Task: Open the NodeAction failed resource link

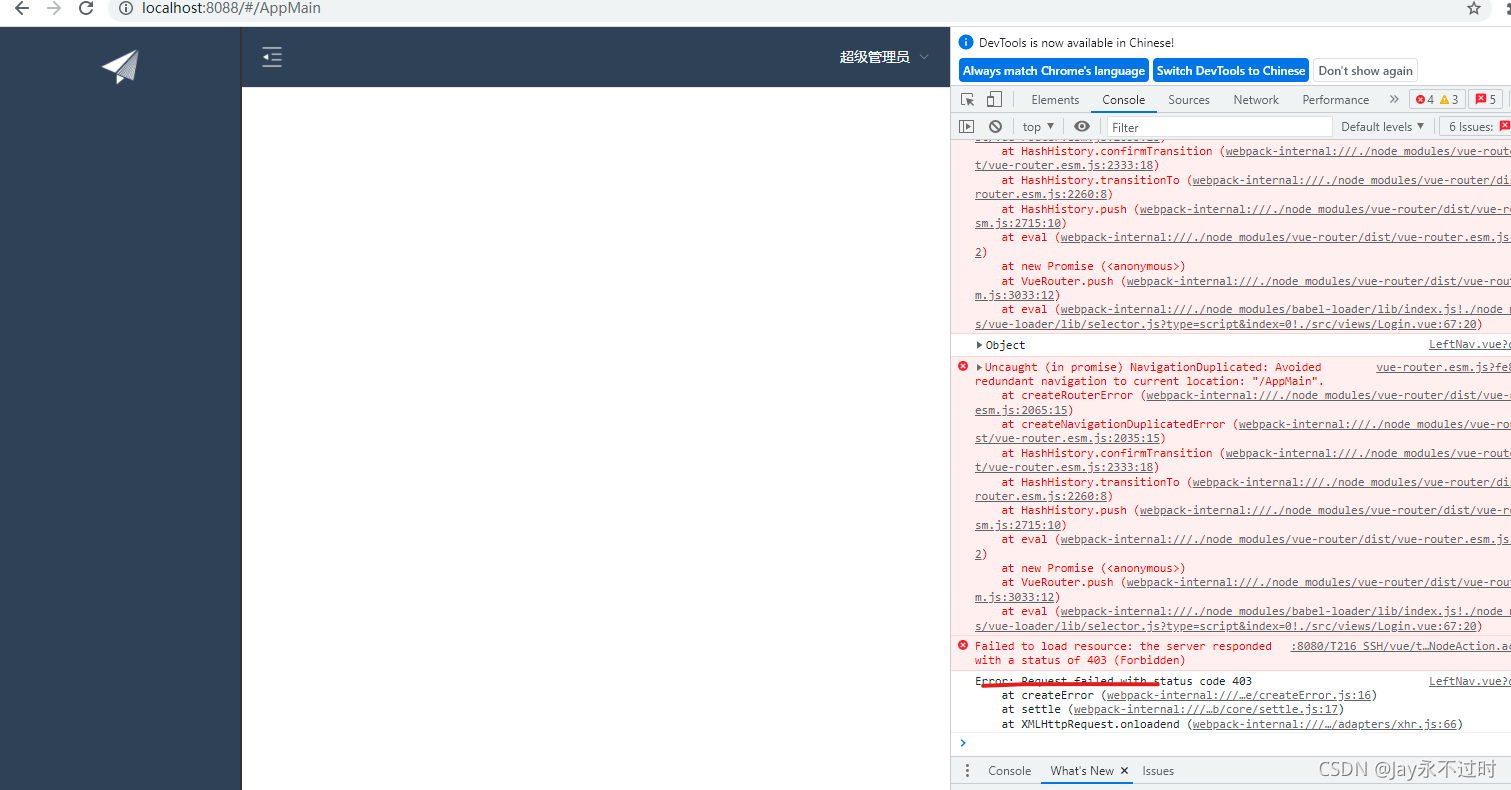Action: (x=1400, y=646)
